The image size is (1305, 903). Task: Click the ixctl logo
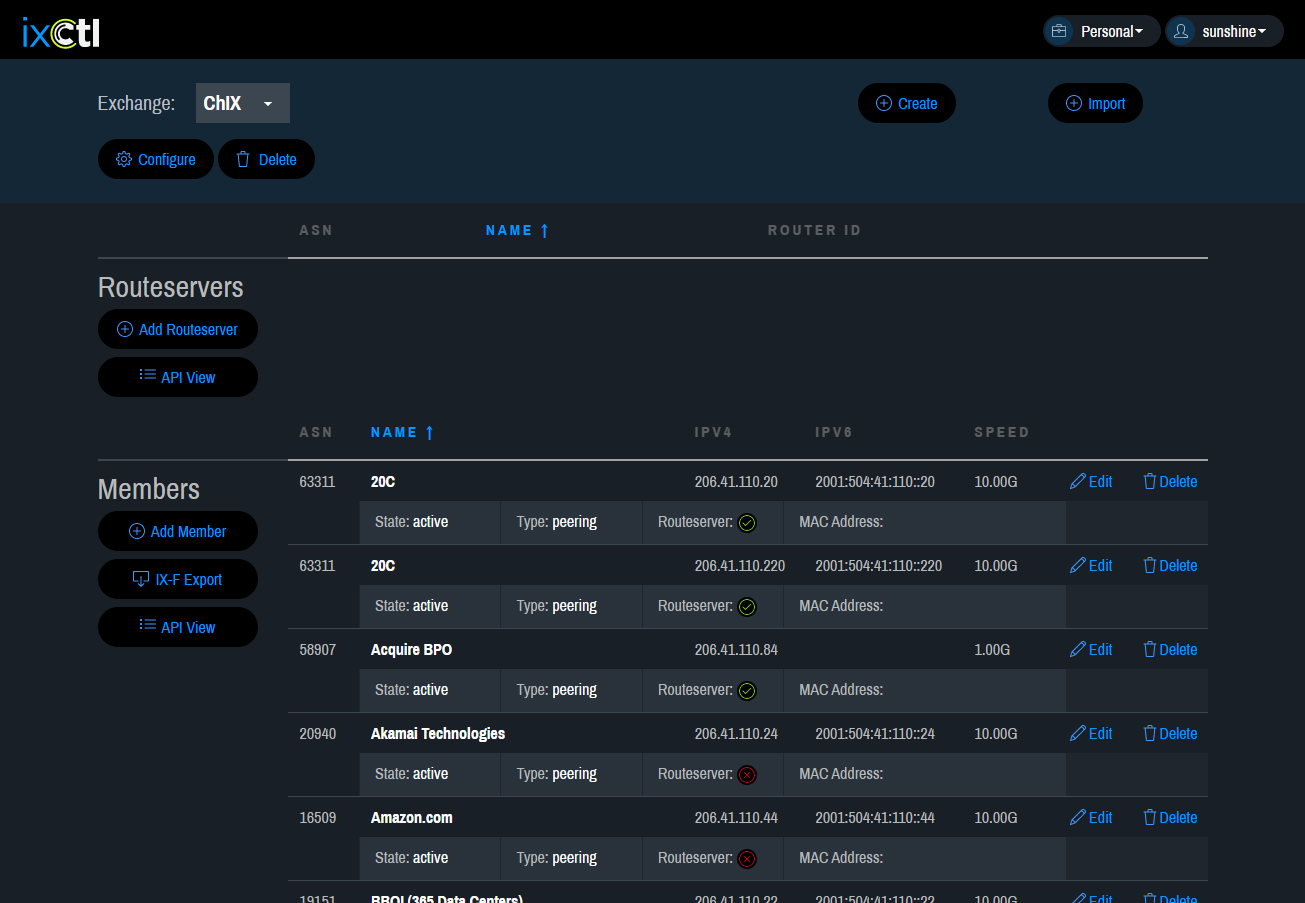point(61,32)
